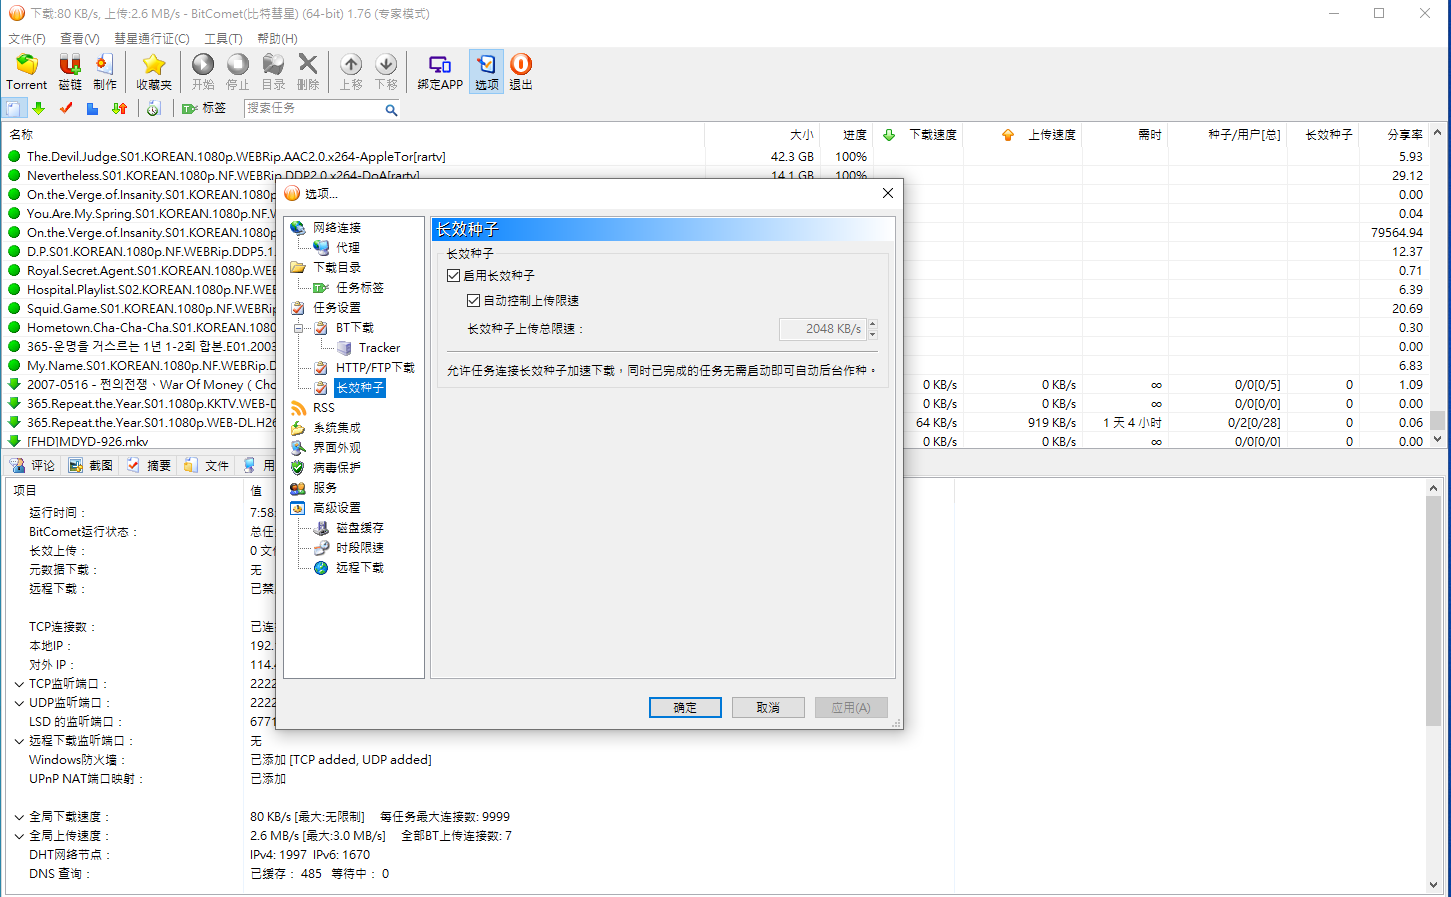Filter active tasks with up-down arrows icon
This screenshot has height=897, width=1451.
(x=119, y=108)
